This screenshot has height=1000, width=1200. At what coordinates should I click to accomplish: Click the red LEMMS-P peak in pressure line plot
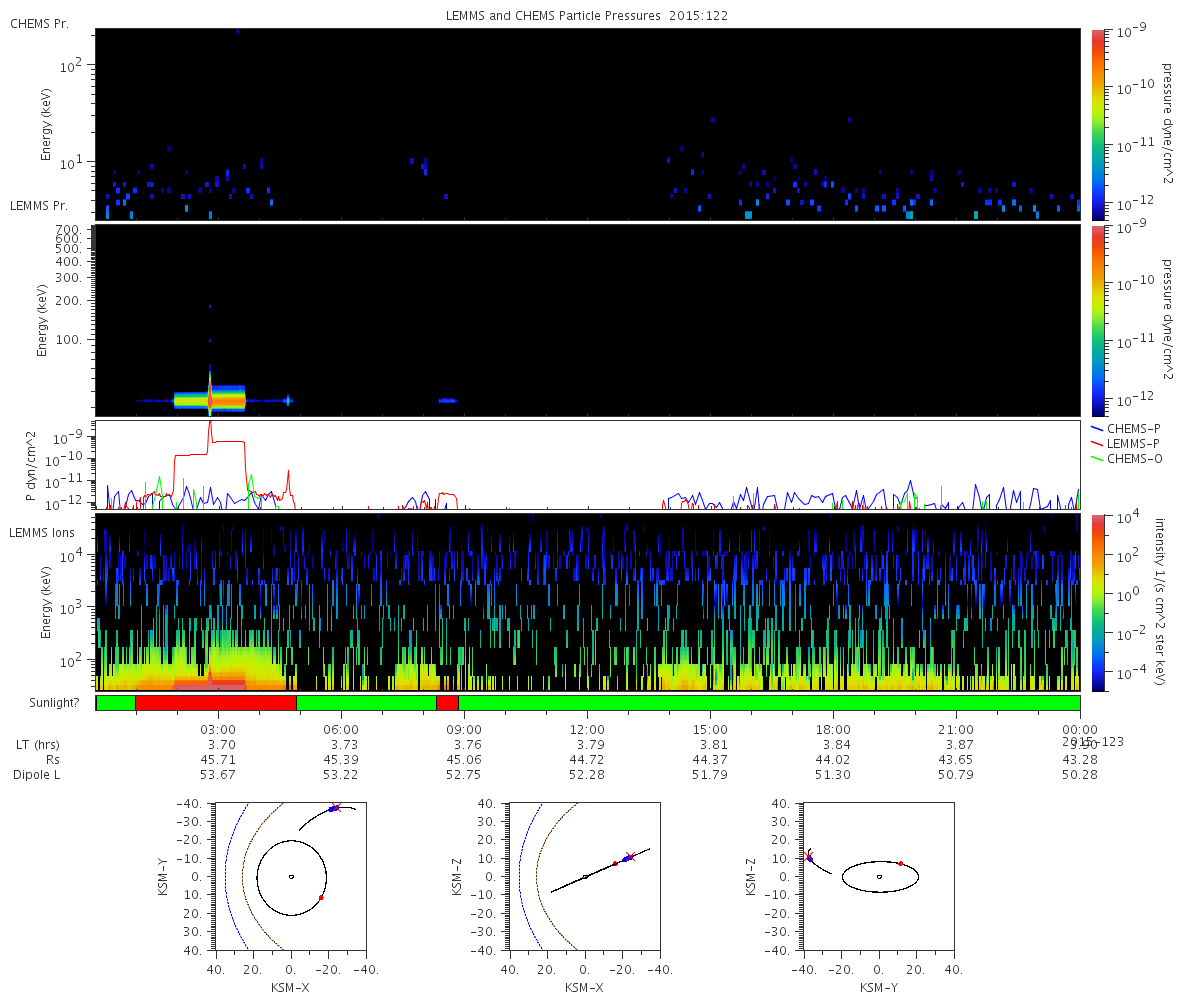(x=210, y=424)
